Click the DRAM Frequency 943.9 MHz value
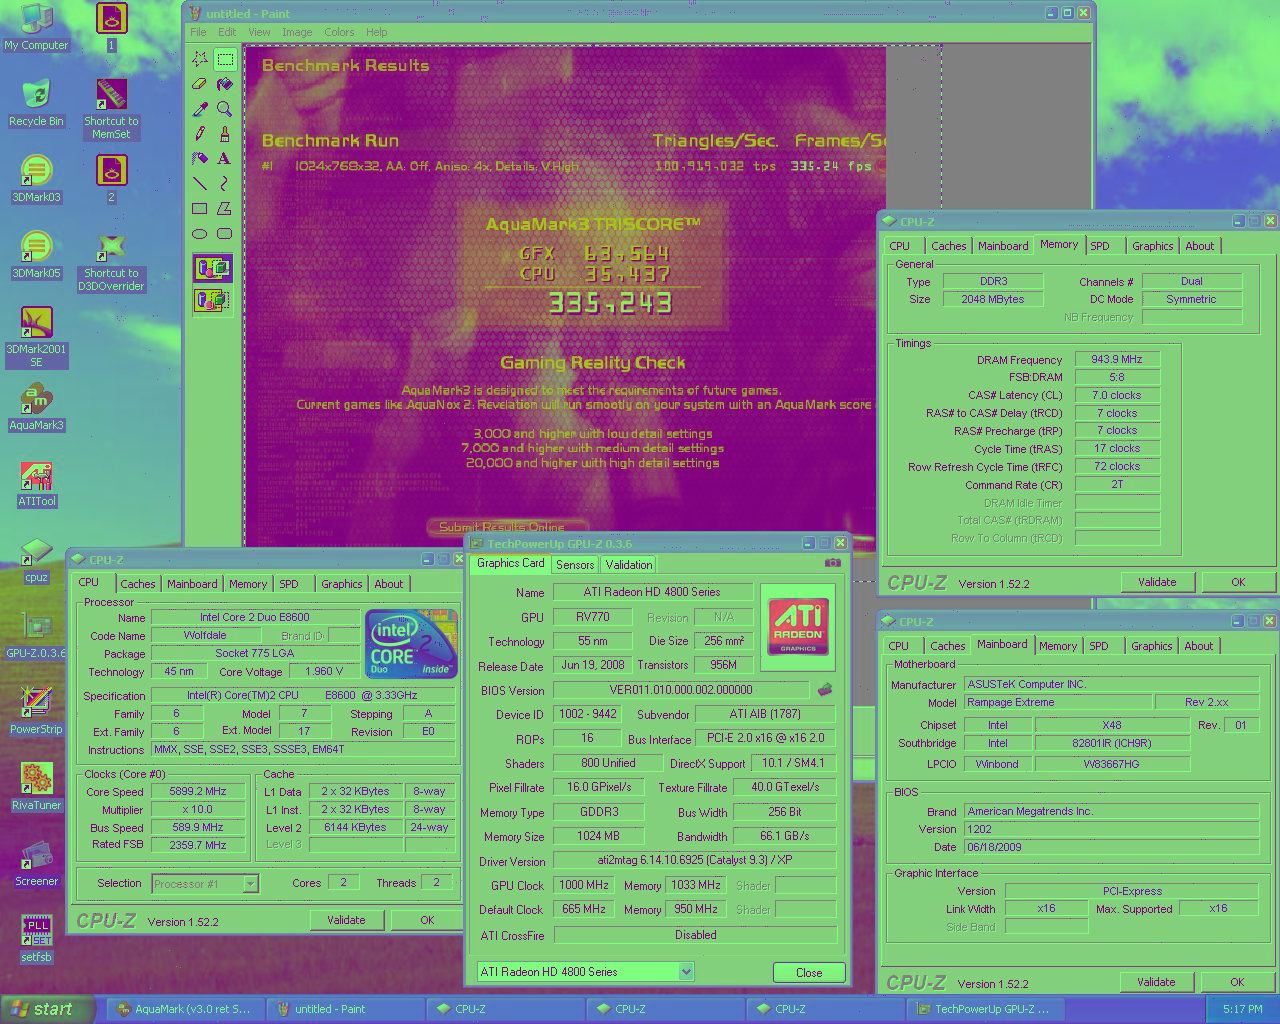The image size is (1280, 1024). point(1117,359)
